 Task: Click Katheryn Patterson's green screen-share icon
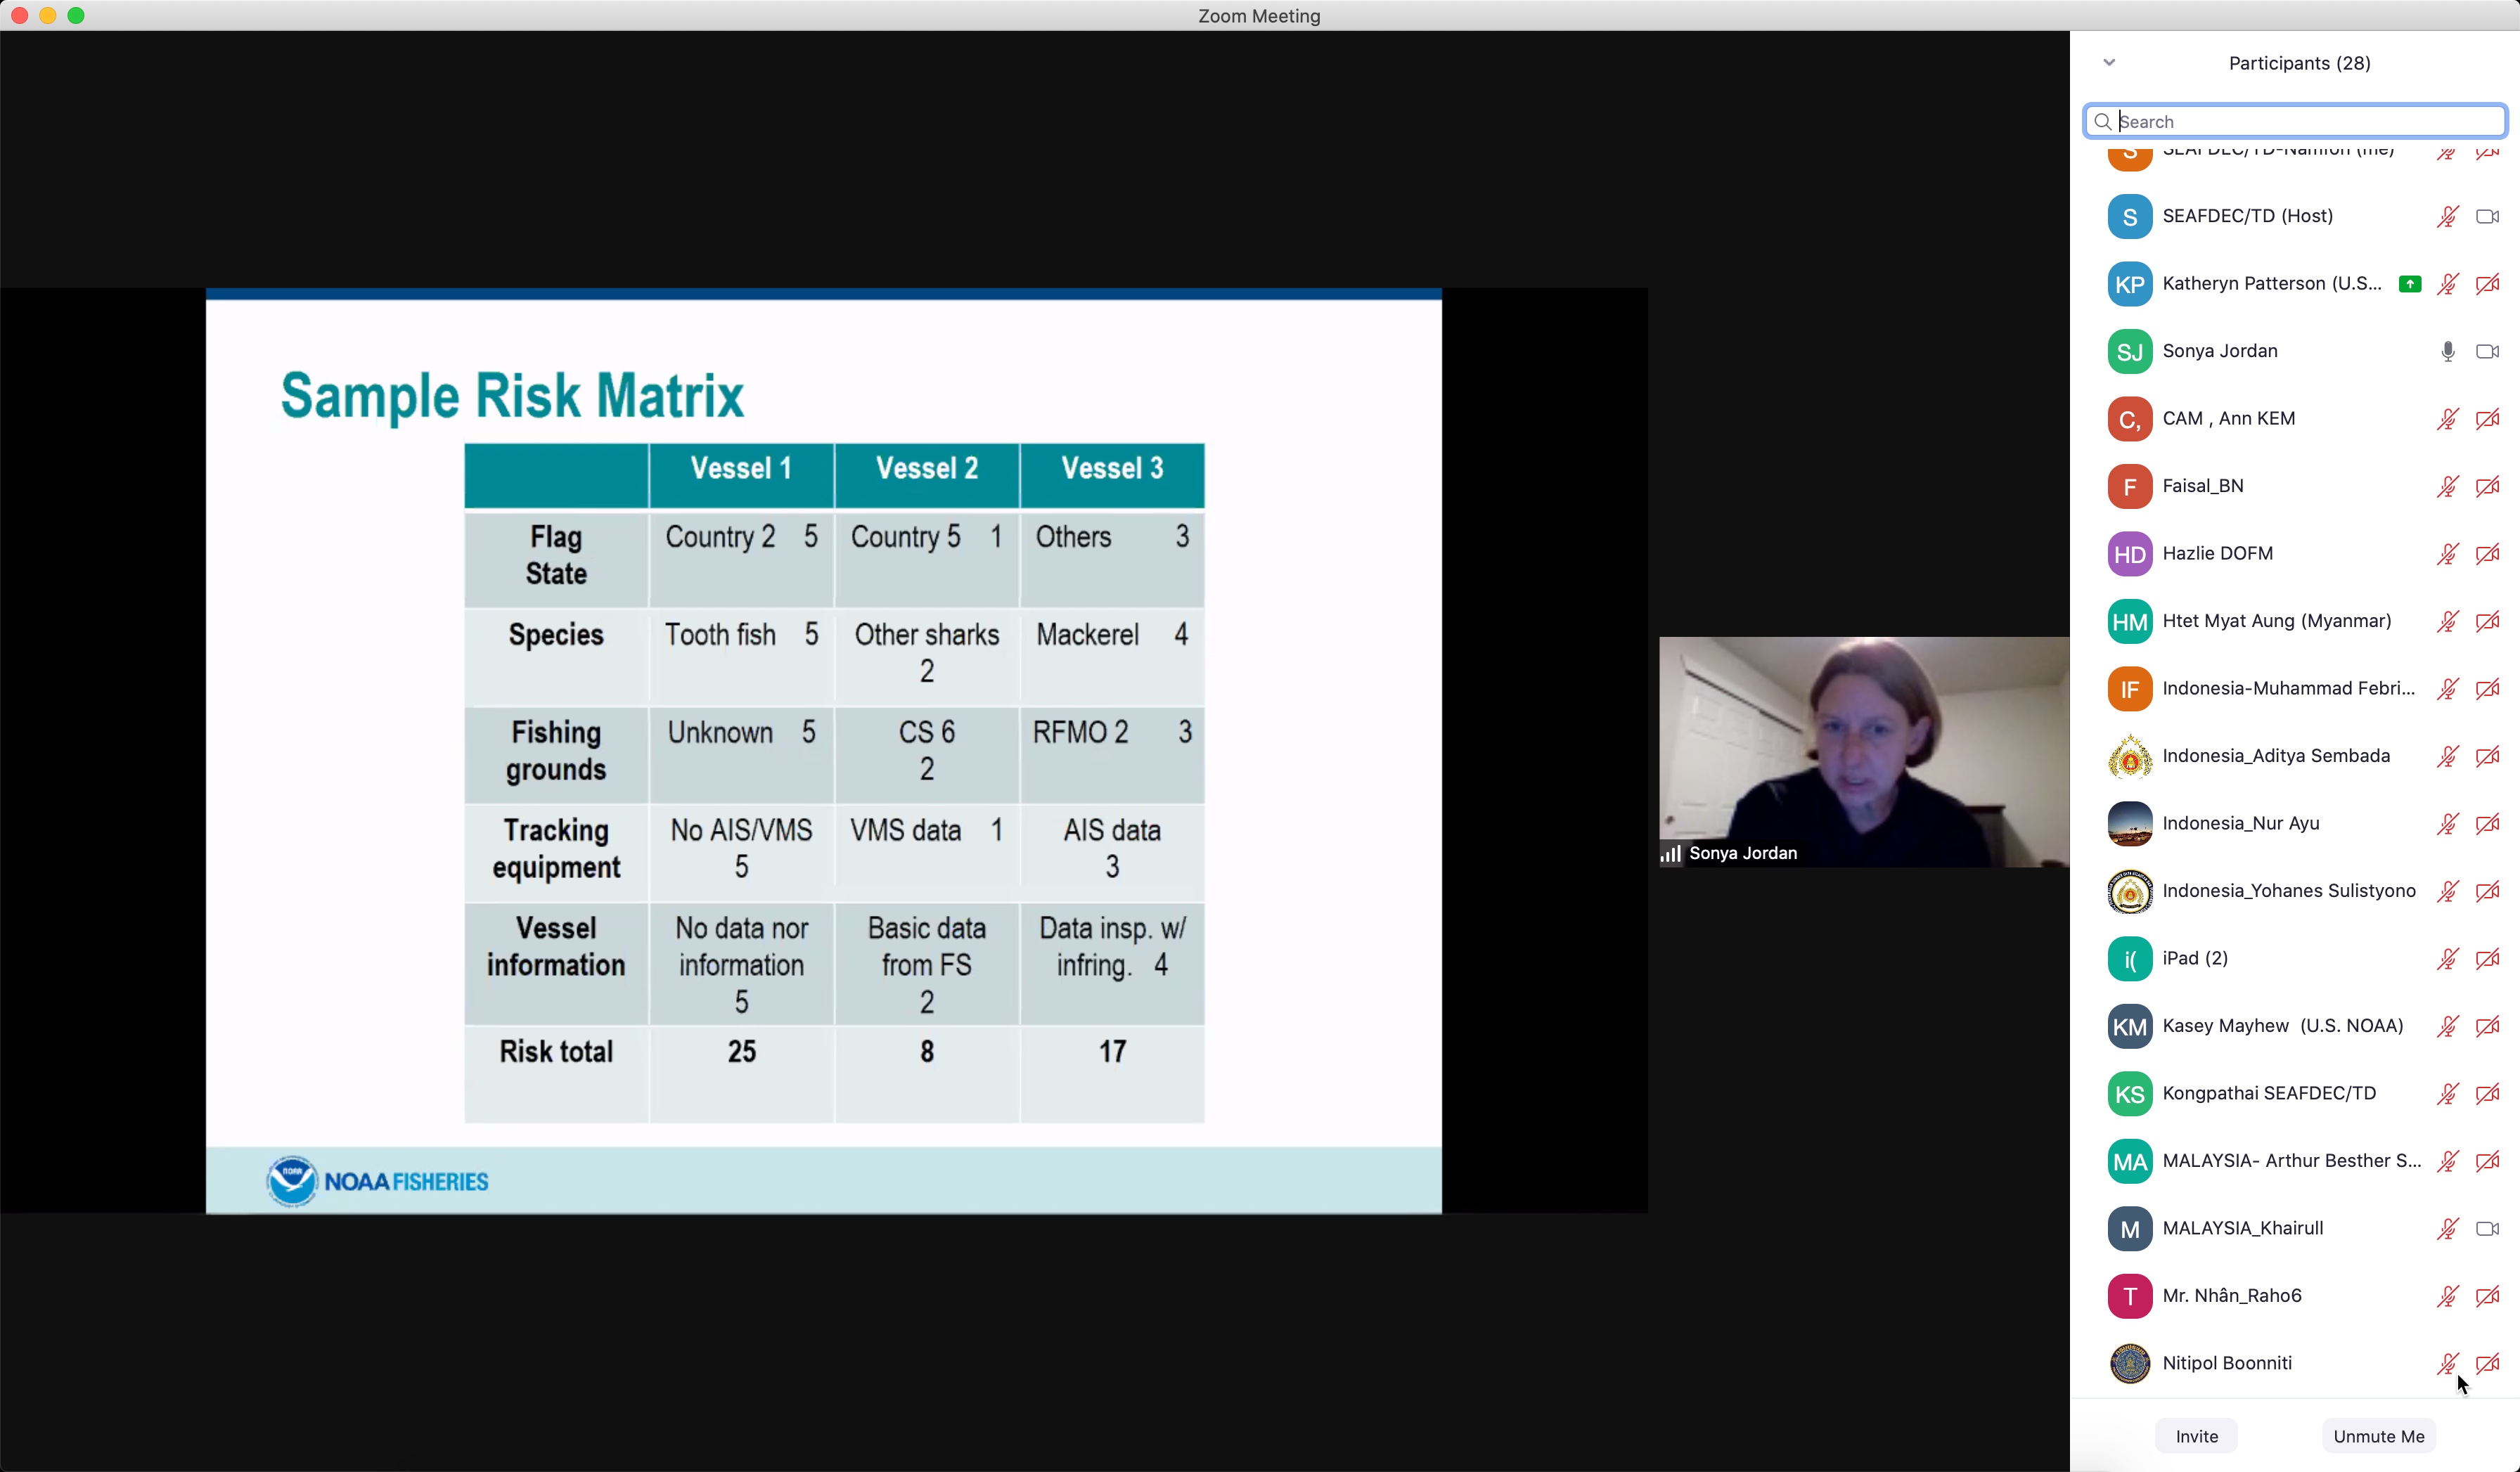[x=2410, y=284]
